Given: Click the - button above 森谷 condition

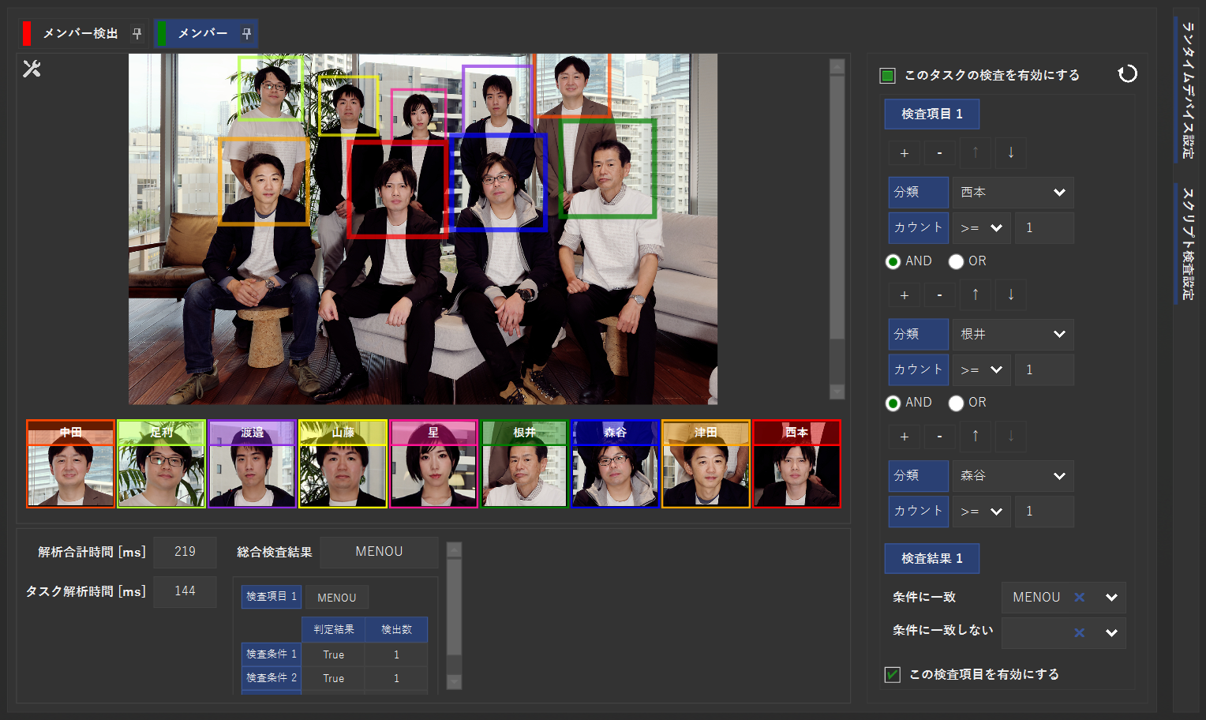Looking at the screenshot, I should tap(939, 437).
